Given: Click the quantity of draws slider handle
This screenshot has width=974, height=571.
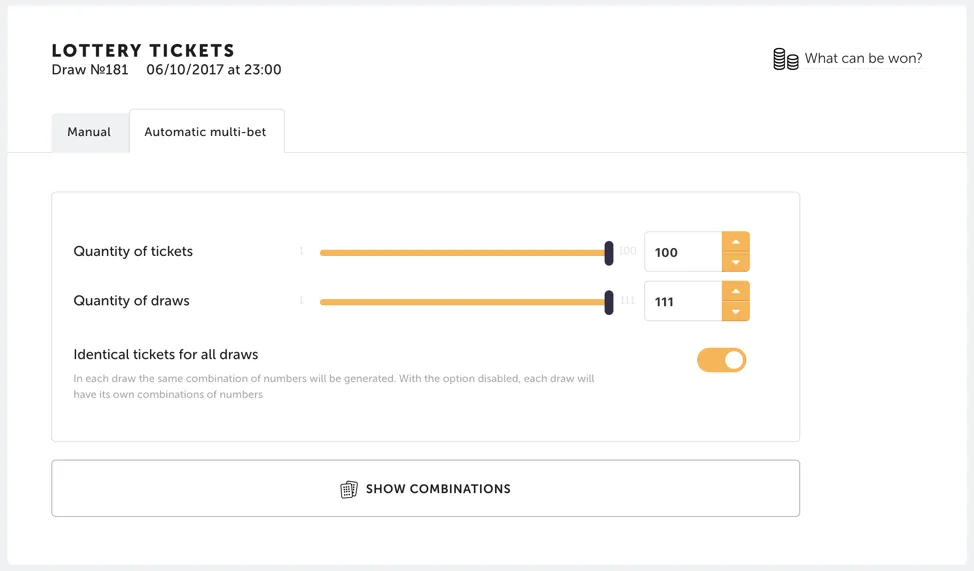Looking at the screenshot, I should (x=609, y=303).
